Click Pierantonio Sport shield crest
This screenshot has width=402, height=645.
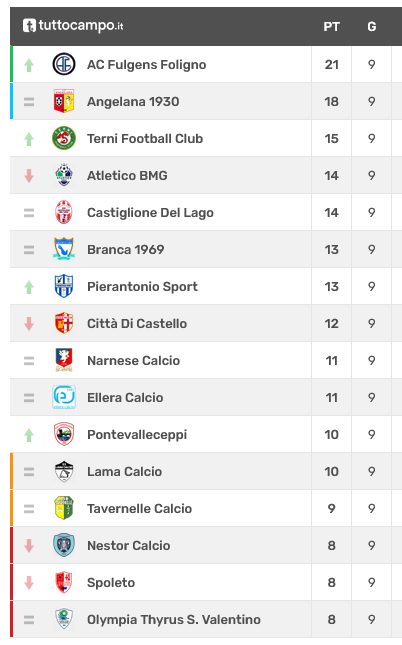[64, 286]
